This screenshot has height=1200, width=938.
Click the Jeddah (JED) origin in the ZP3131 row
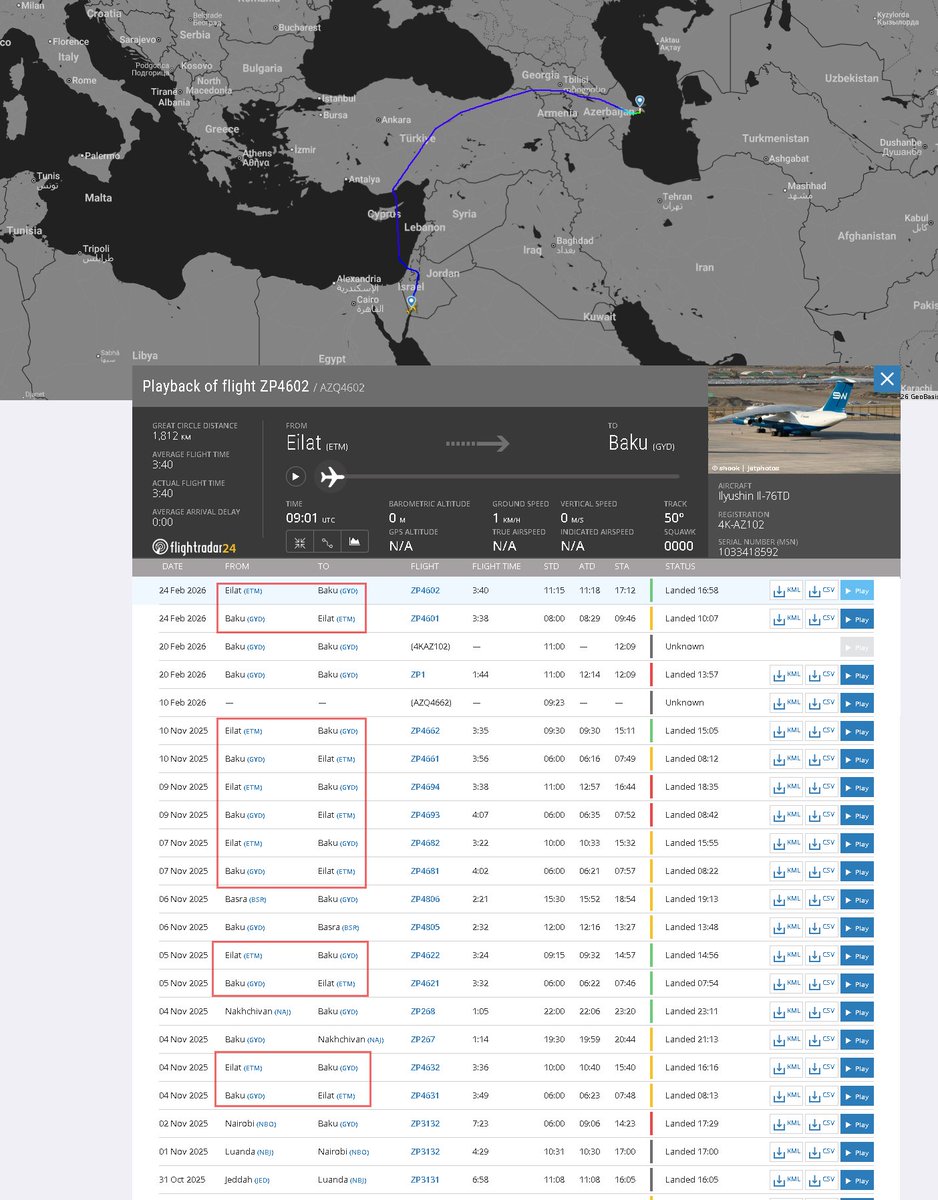pos(248,1179)
